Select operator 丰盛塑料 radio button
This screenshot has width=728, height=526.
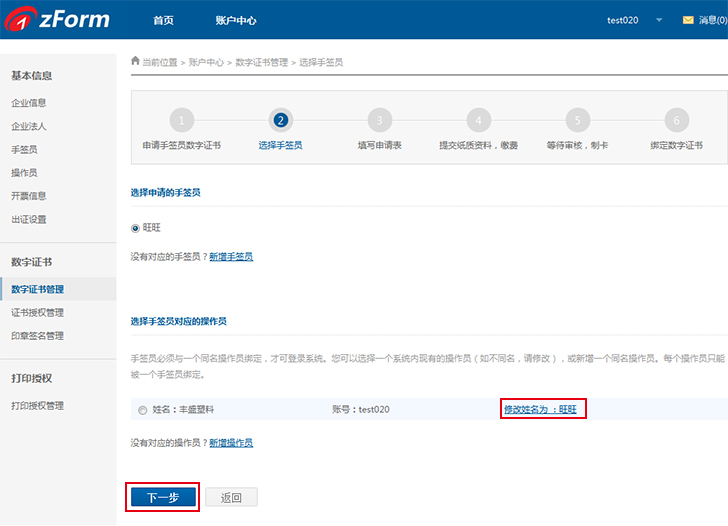(x=143, y=410)
